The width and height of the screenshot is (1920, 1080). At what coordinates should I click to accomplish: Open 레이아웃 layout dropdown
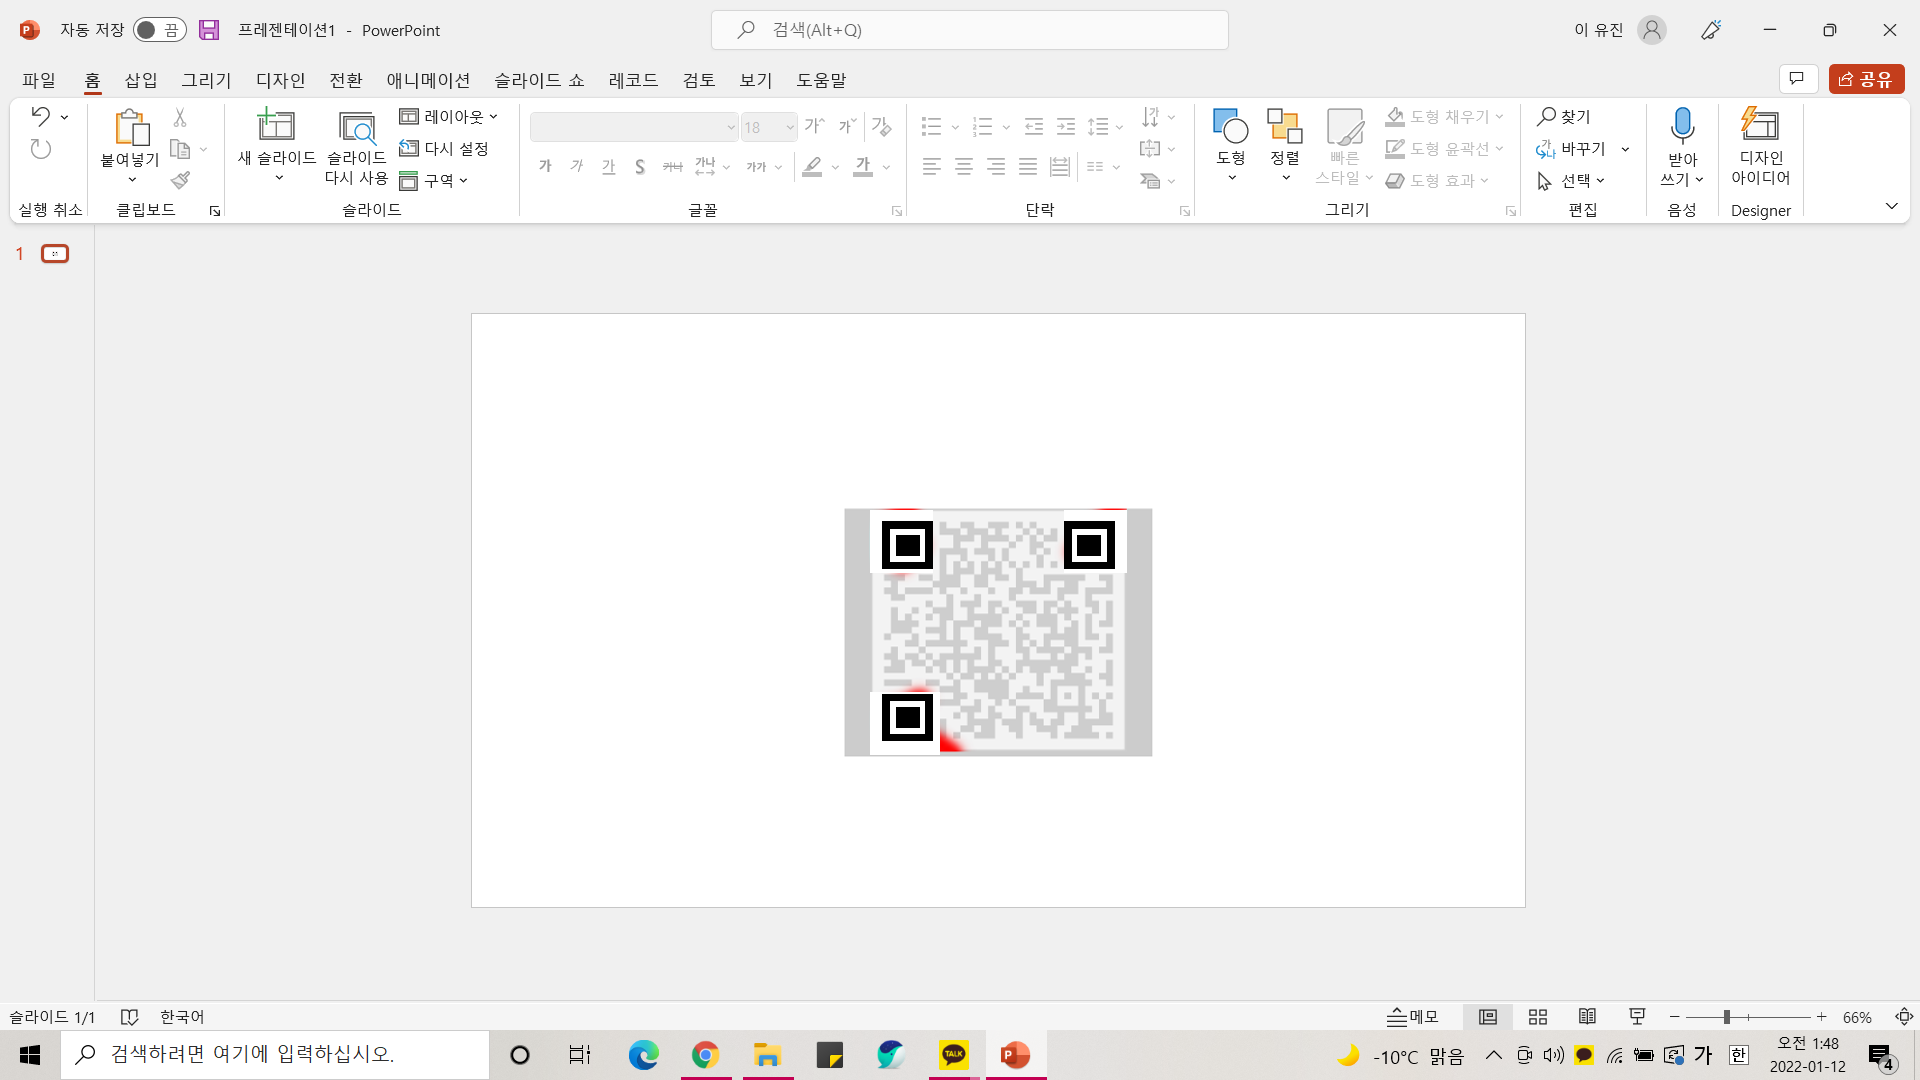tap(449, 117)
